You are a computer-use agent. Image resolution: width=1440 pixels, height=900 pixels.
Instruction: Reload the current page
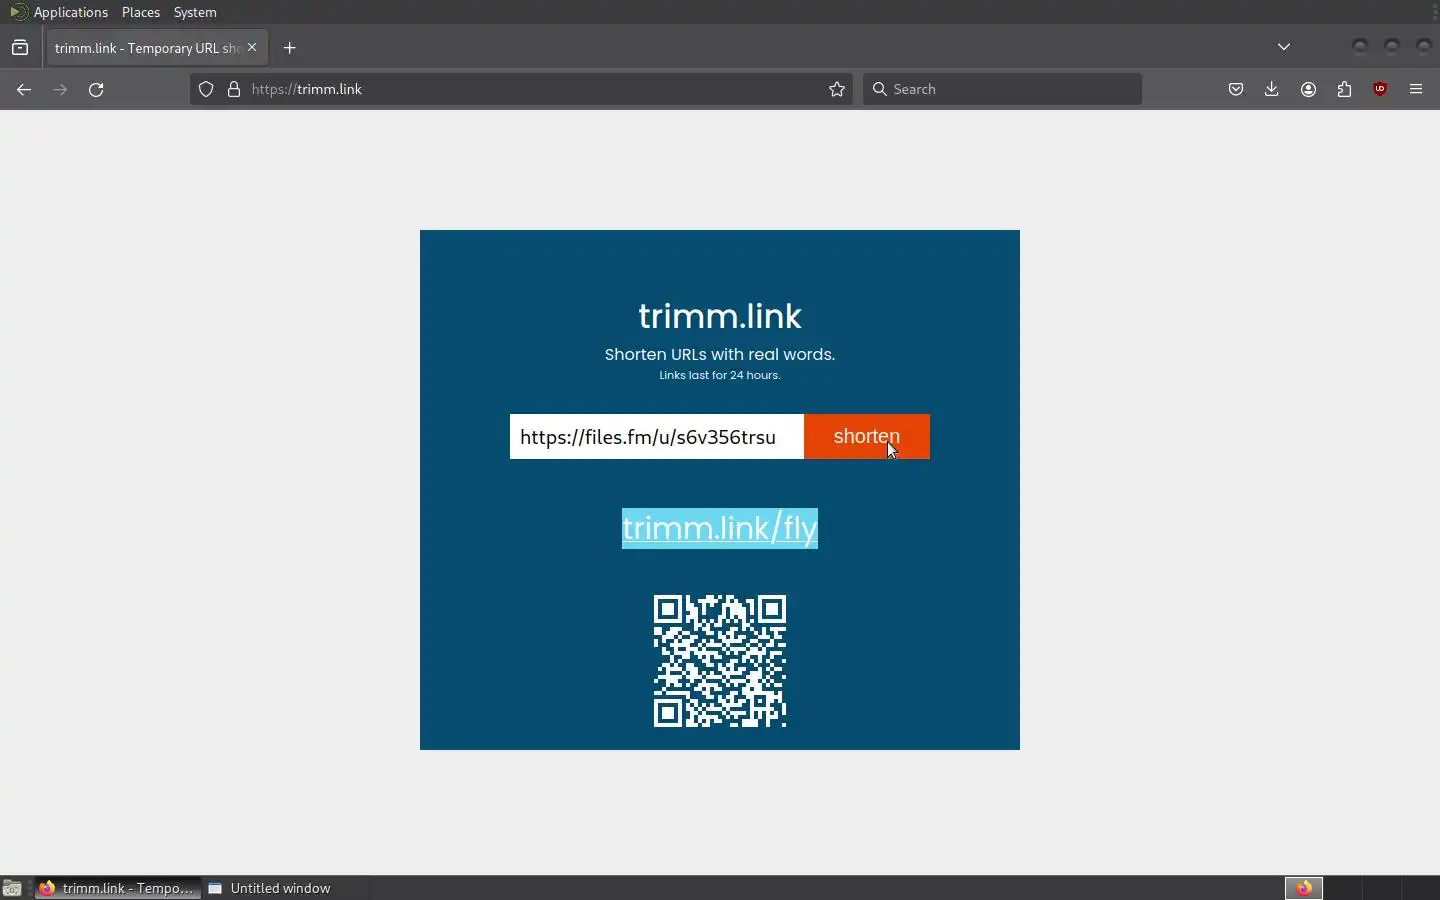(x=96, y=89)
